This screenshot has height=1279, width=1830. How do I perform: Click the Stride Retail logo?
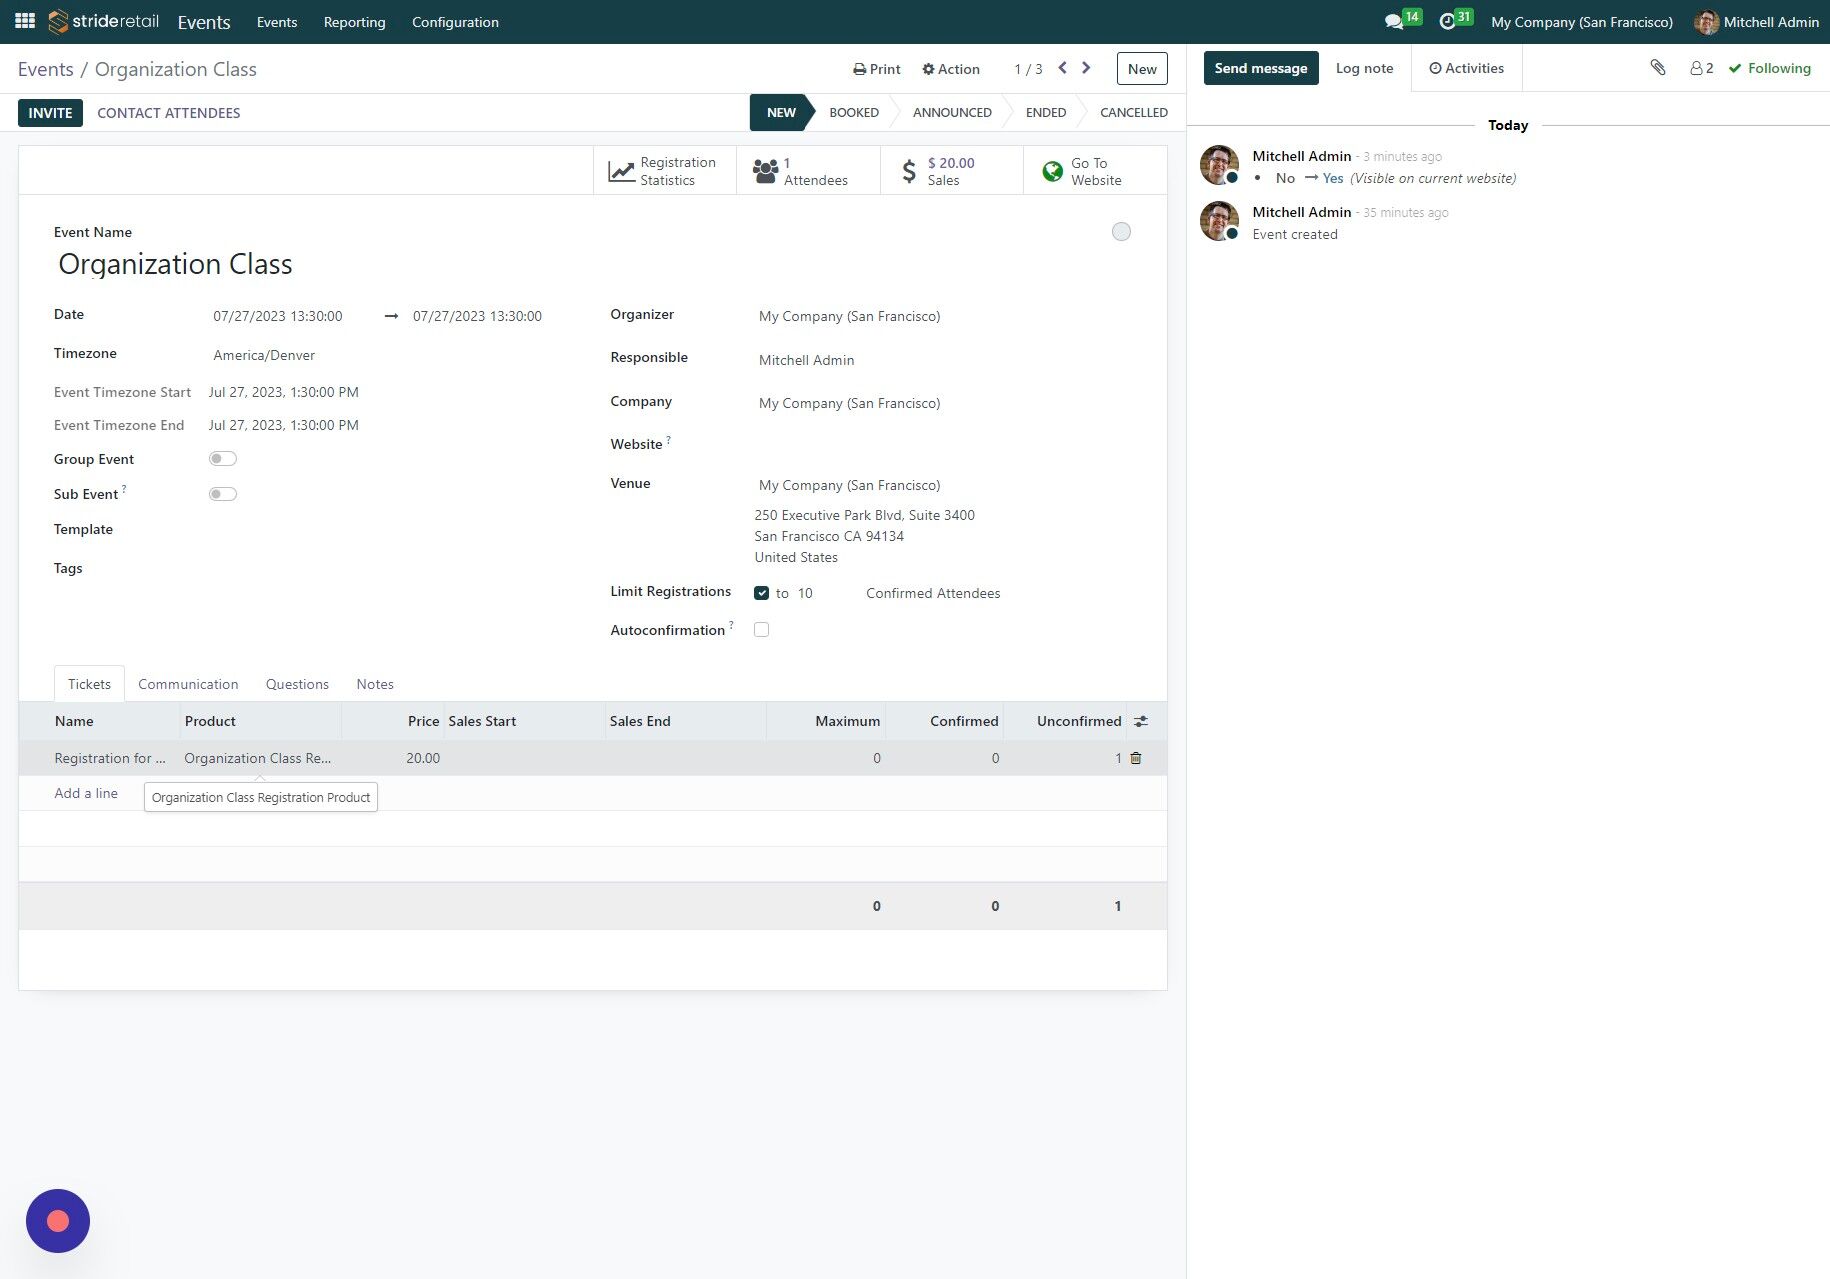(x=103, y=21)
